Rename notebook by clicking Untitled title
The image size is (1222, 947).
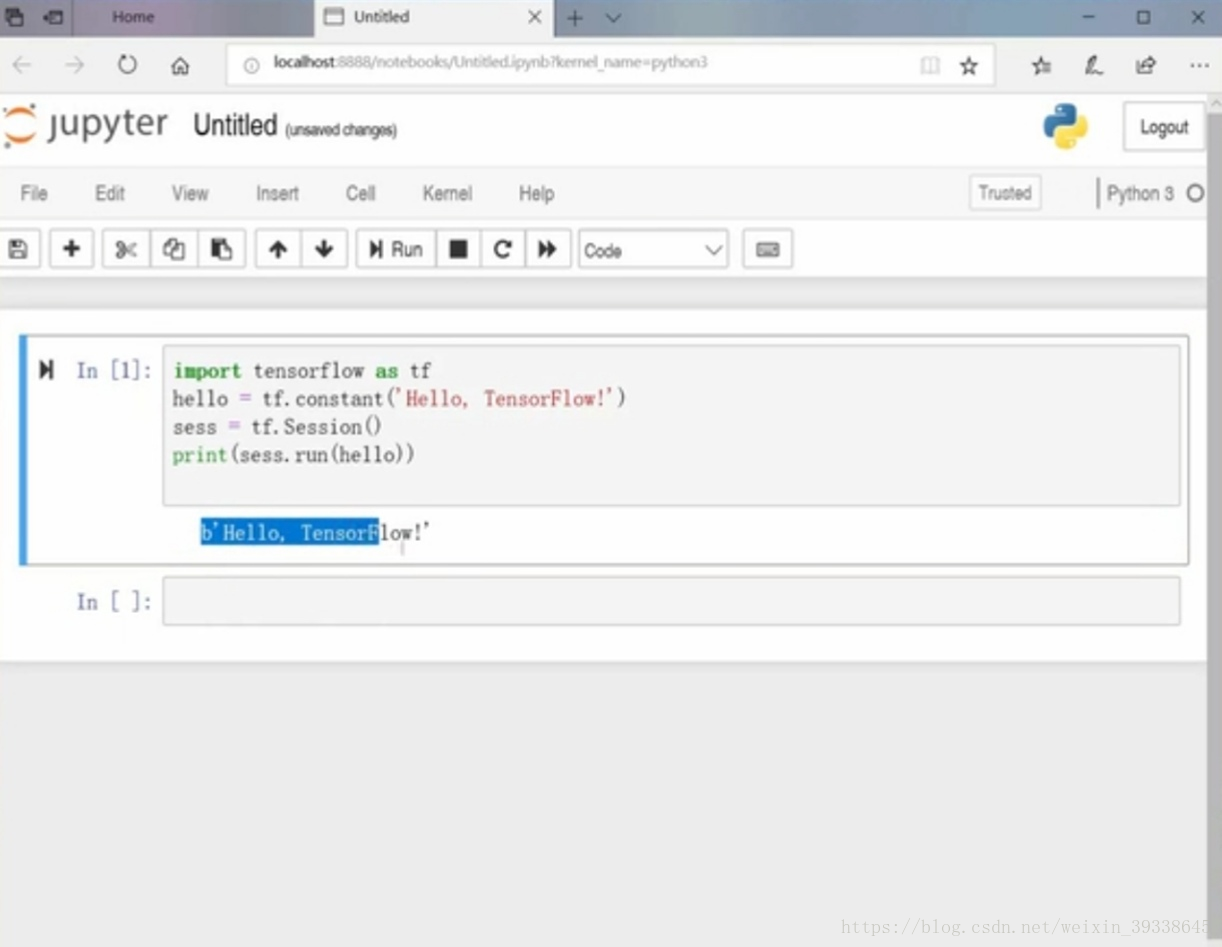click(x=235, y=126)
